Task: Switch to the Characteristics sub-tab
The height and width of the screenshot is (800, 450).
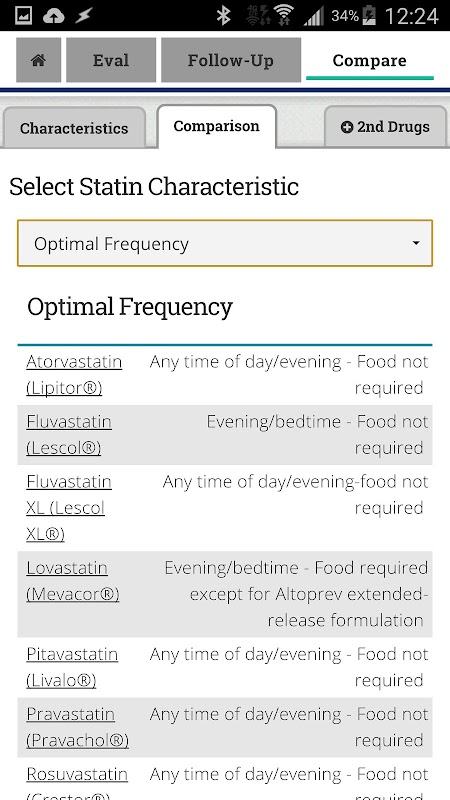Action: (x=74, y=128)
